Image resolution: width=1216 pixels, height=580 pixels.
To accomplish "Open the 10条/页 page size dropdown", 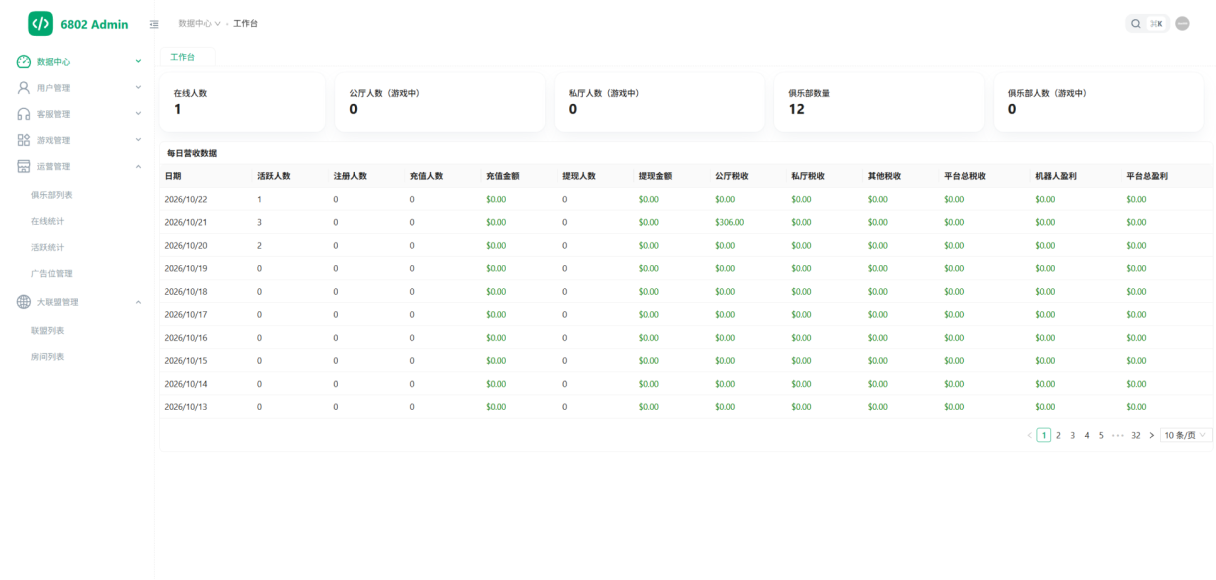I will tap(1186, 436).
